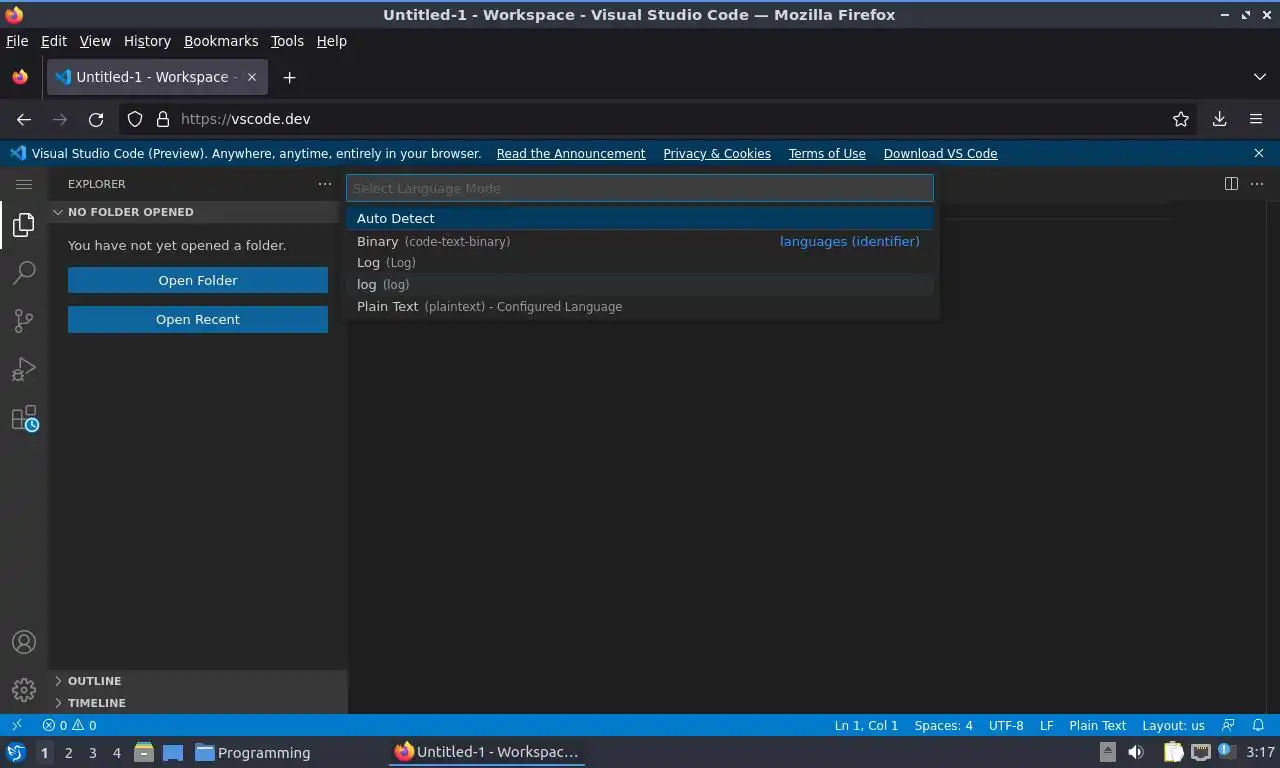The width and height of the screenshot is (1280, 768).
Task: Open Firefox Help menu
Action: coord(332,41)
